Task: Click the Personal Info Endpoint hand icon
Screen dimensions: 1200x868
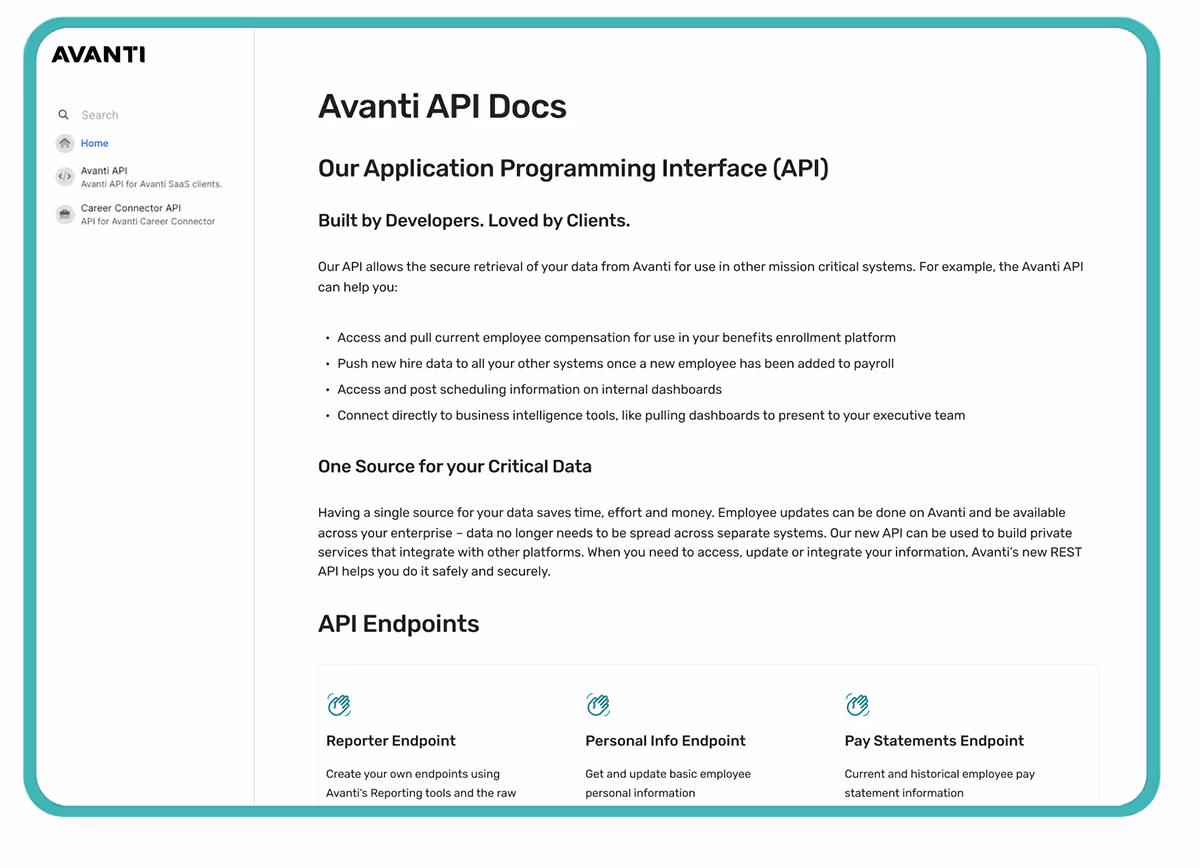Action: pos(598,705)
